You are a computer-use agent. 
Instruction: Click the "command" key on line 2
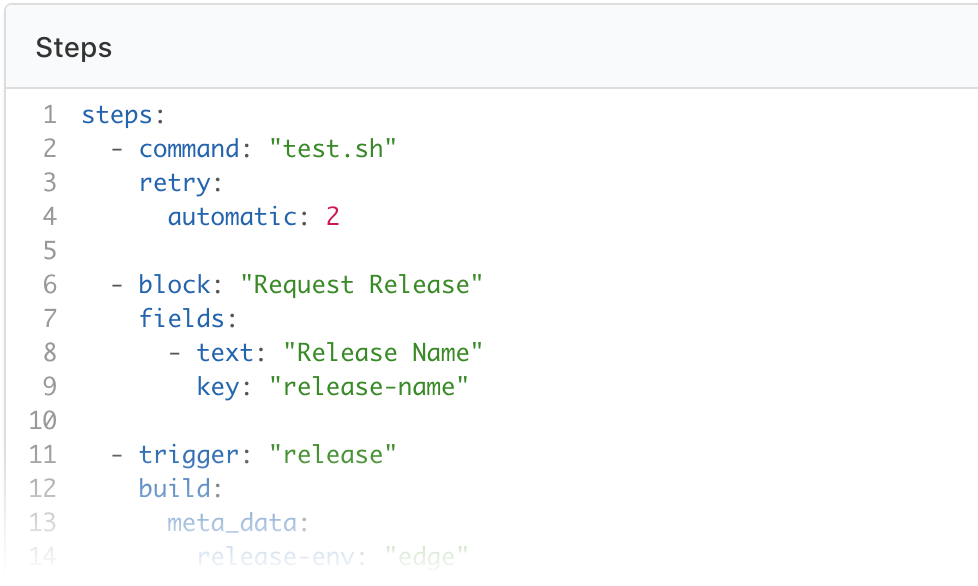pyautogui.click(x=189, y=149)
